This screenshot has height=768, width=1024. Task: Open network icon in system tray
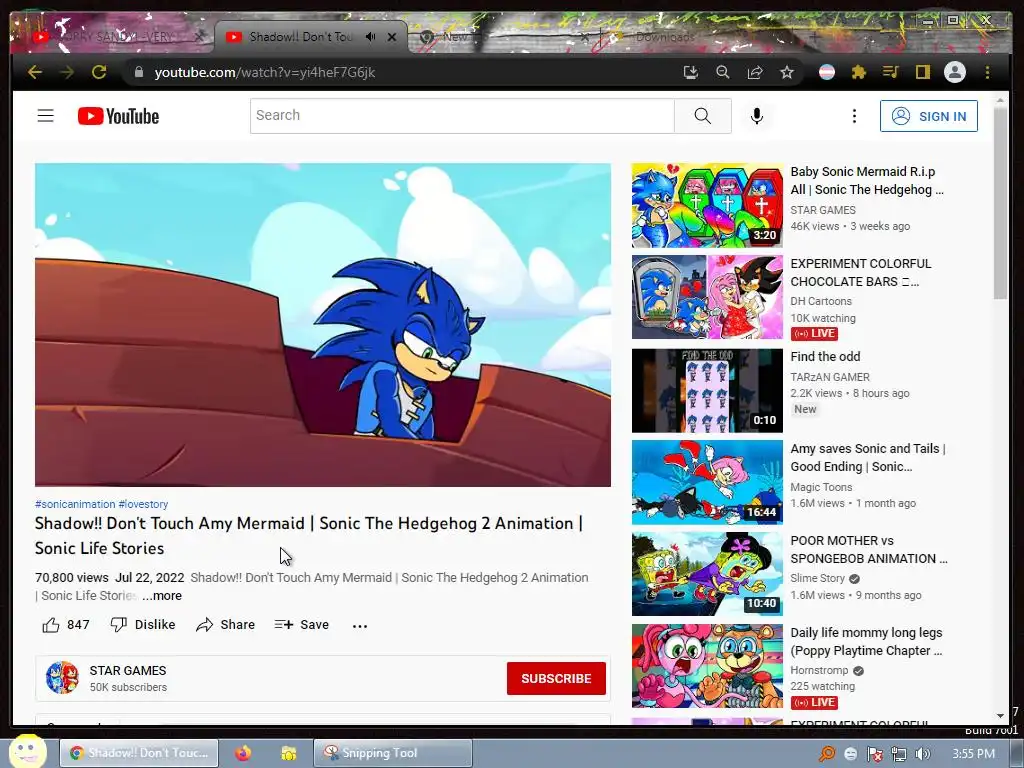pyautogui.click(x=899, y=754)
